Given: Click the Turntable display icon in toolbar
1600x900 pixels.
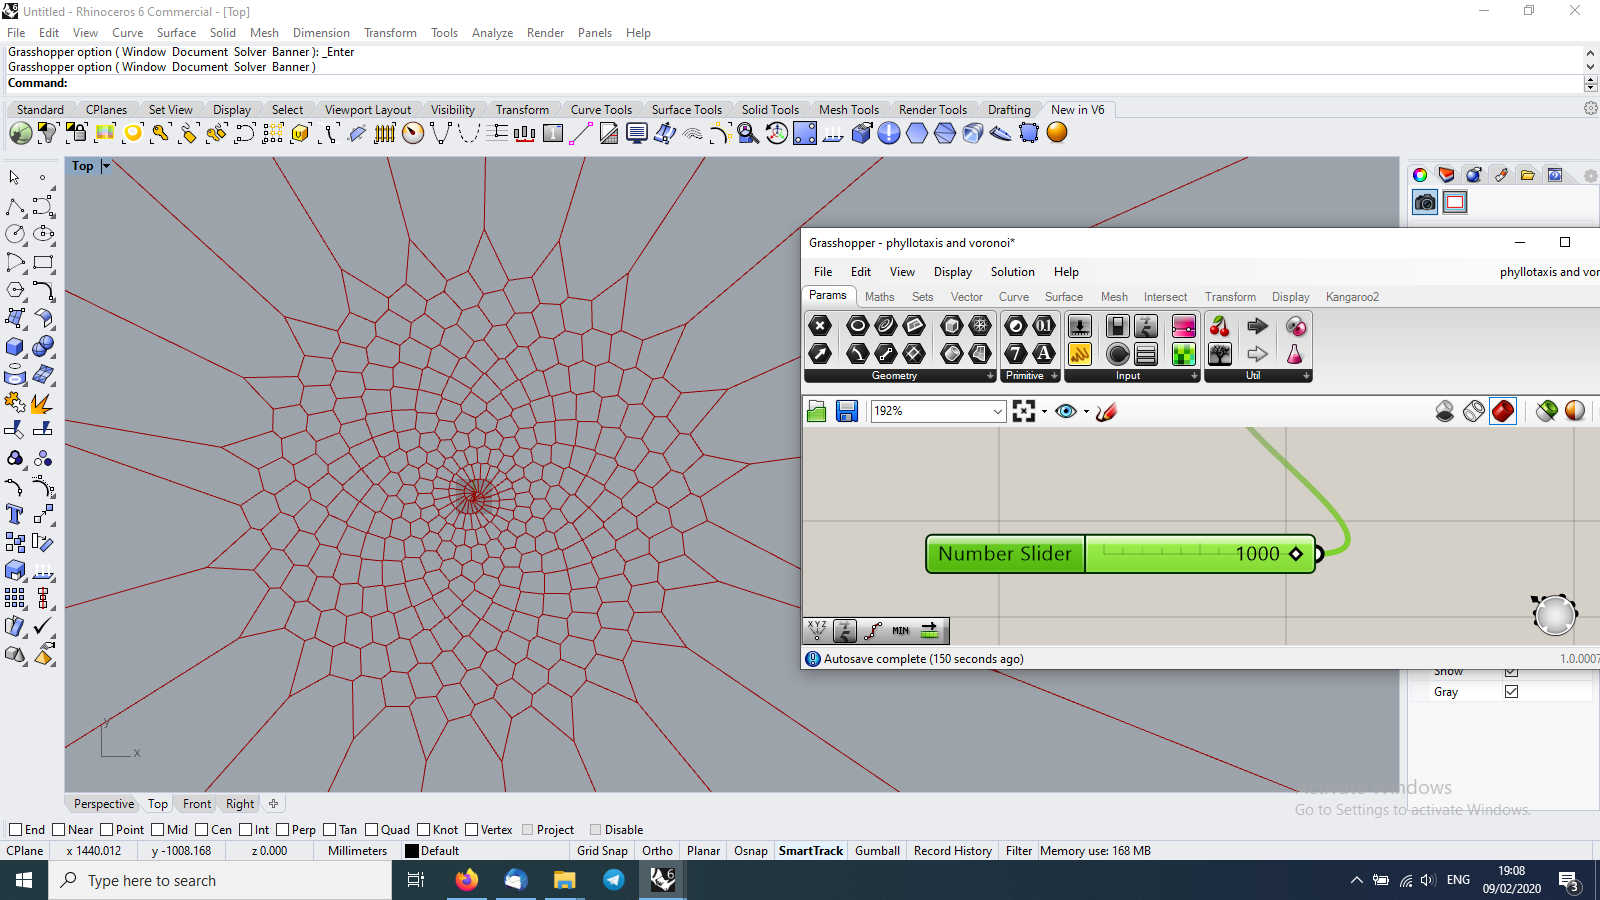Looking at the screenshot, I should pyautogui.click(x=777, y=133).
